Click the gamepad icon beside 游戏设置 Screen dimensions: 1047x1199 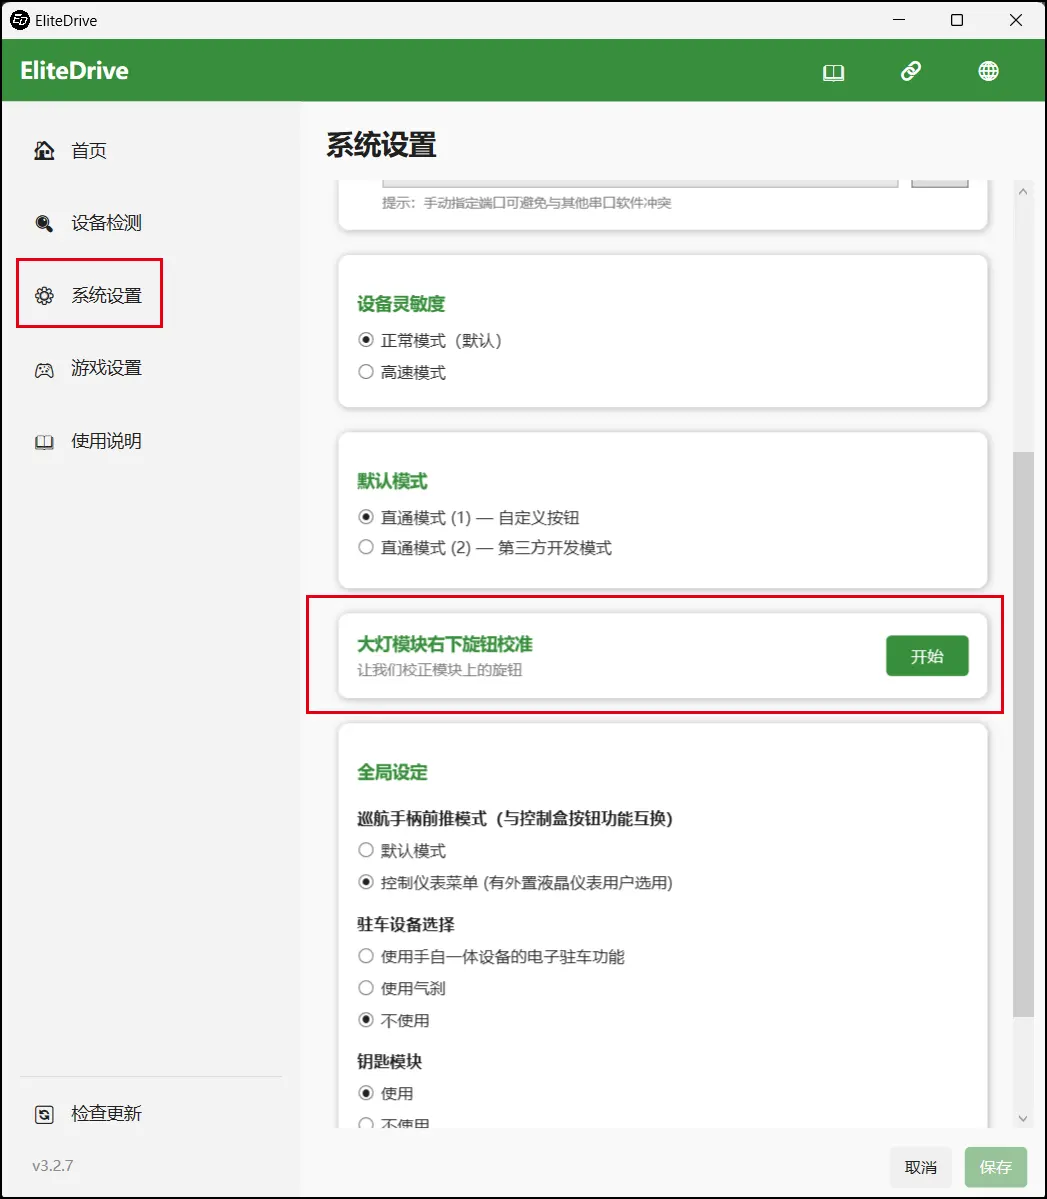44,370
